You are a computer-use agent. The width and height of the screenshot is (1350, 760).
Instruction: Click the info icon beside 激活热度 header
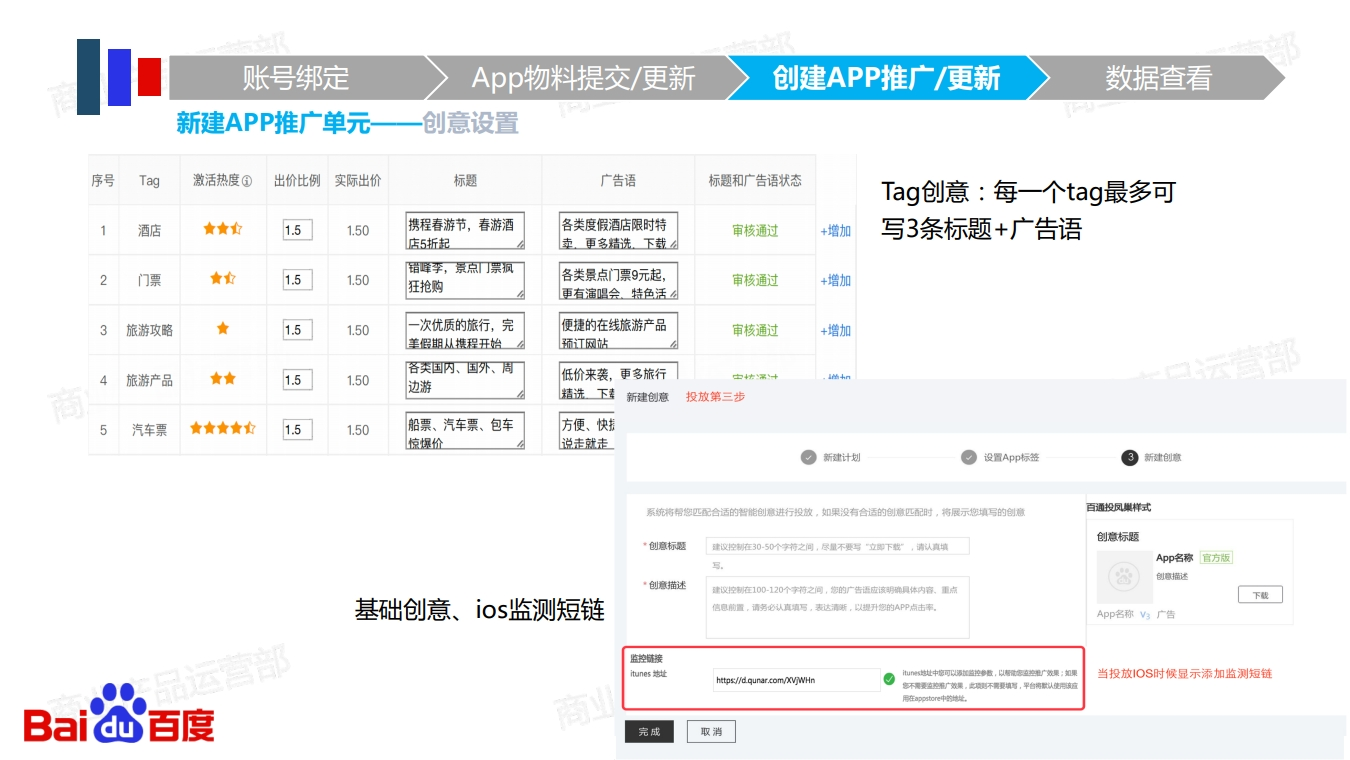tap(247, 181)
